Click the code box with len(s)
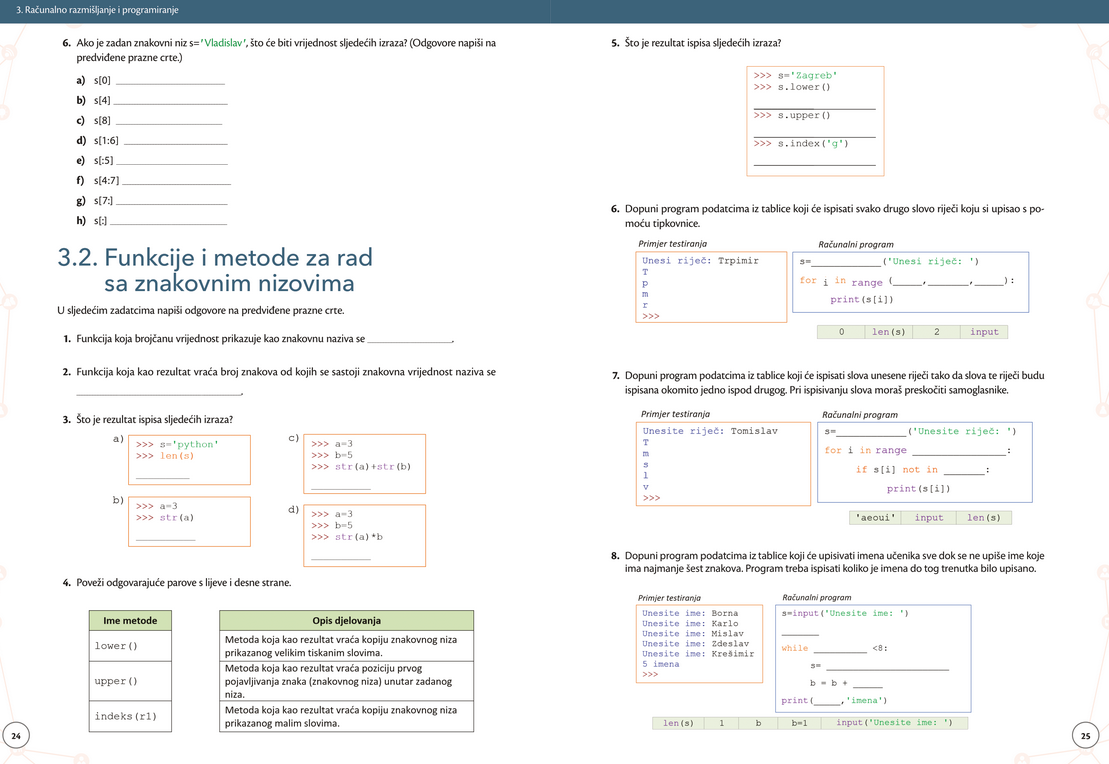 click(x=190, y=460)
